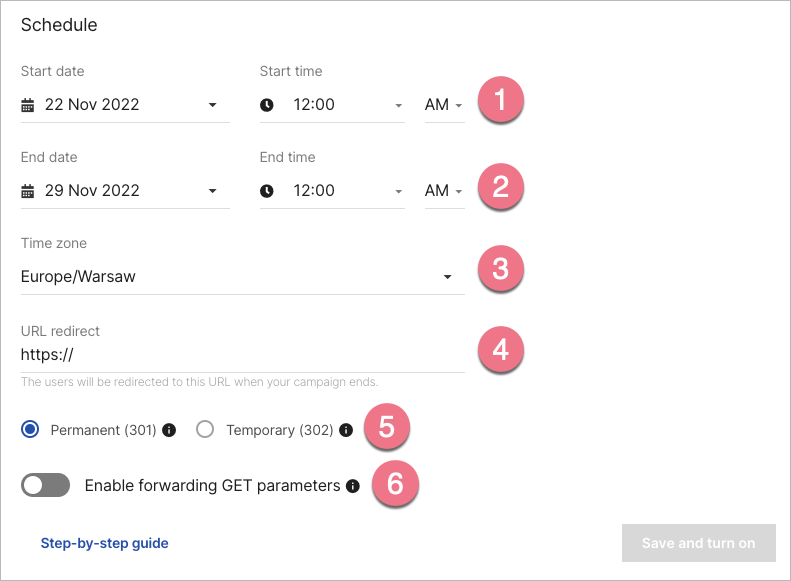This screenshot has height=581, width=791.
Task: Open the start date dropdown
Action: pyautogui.click(x=213, y=105)
